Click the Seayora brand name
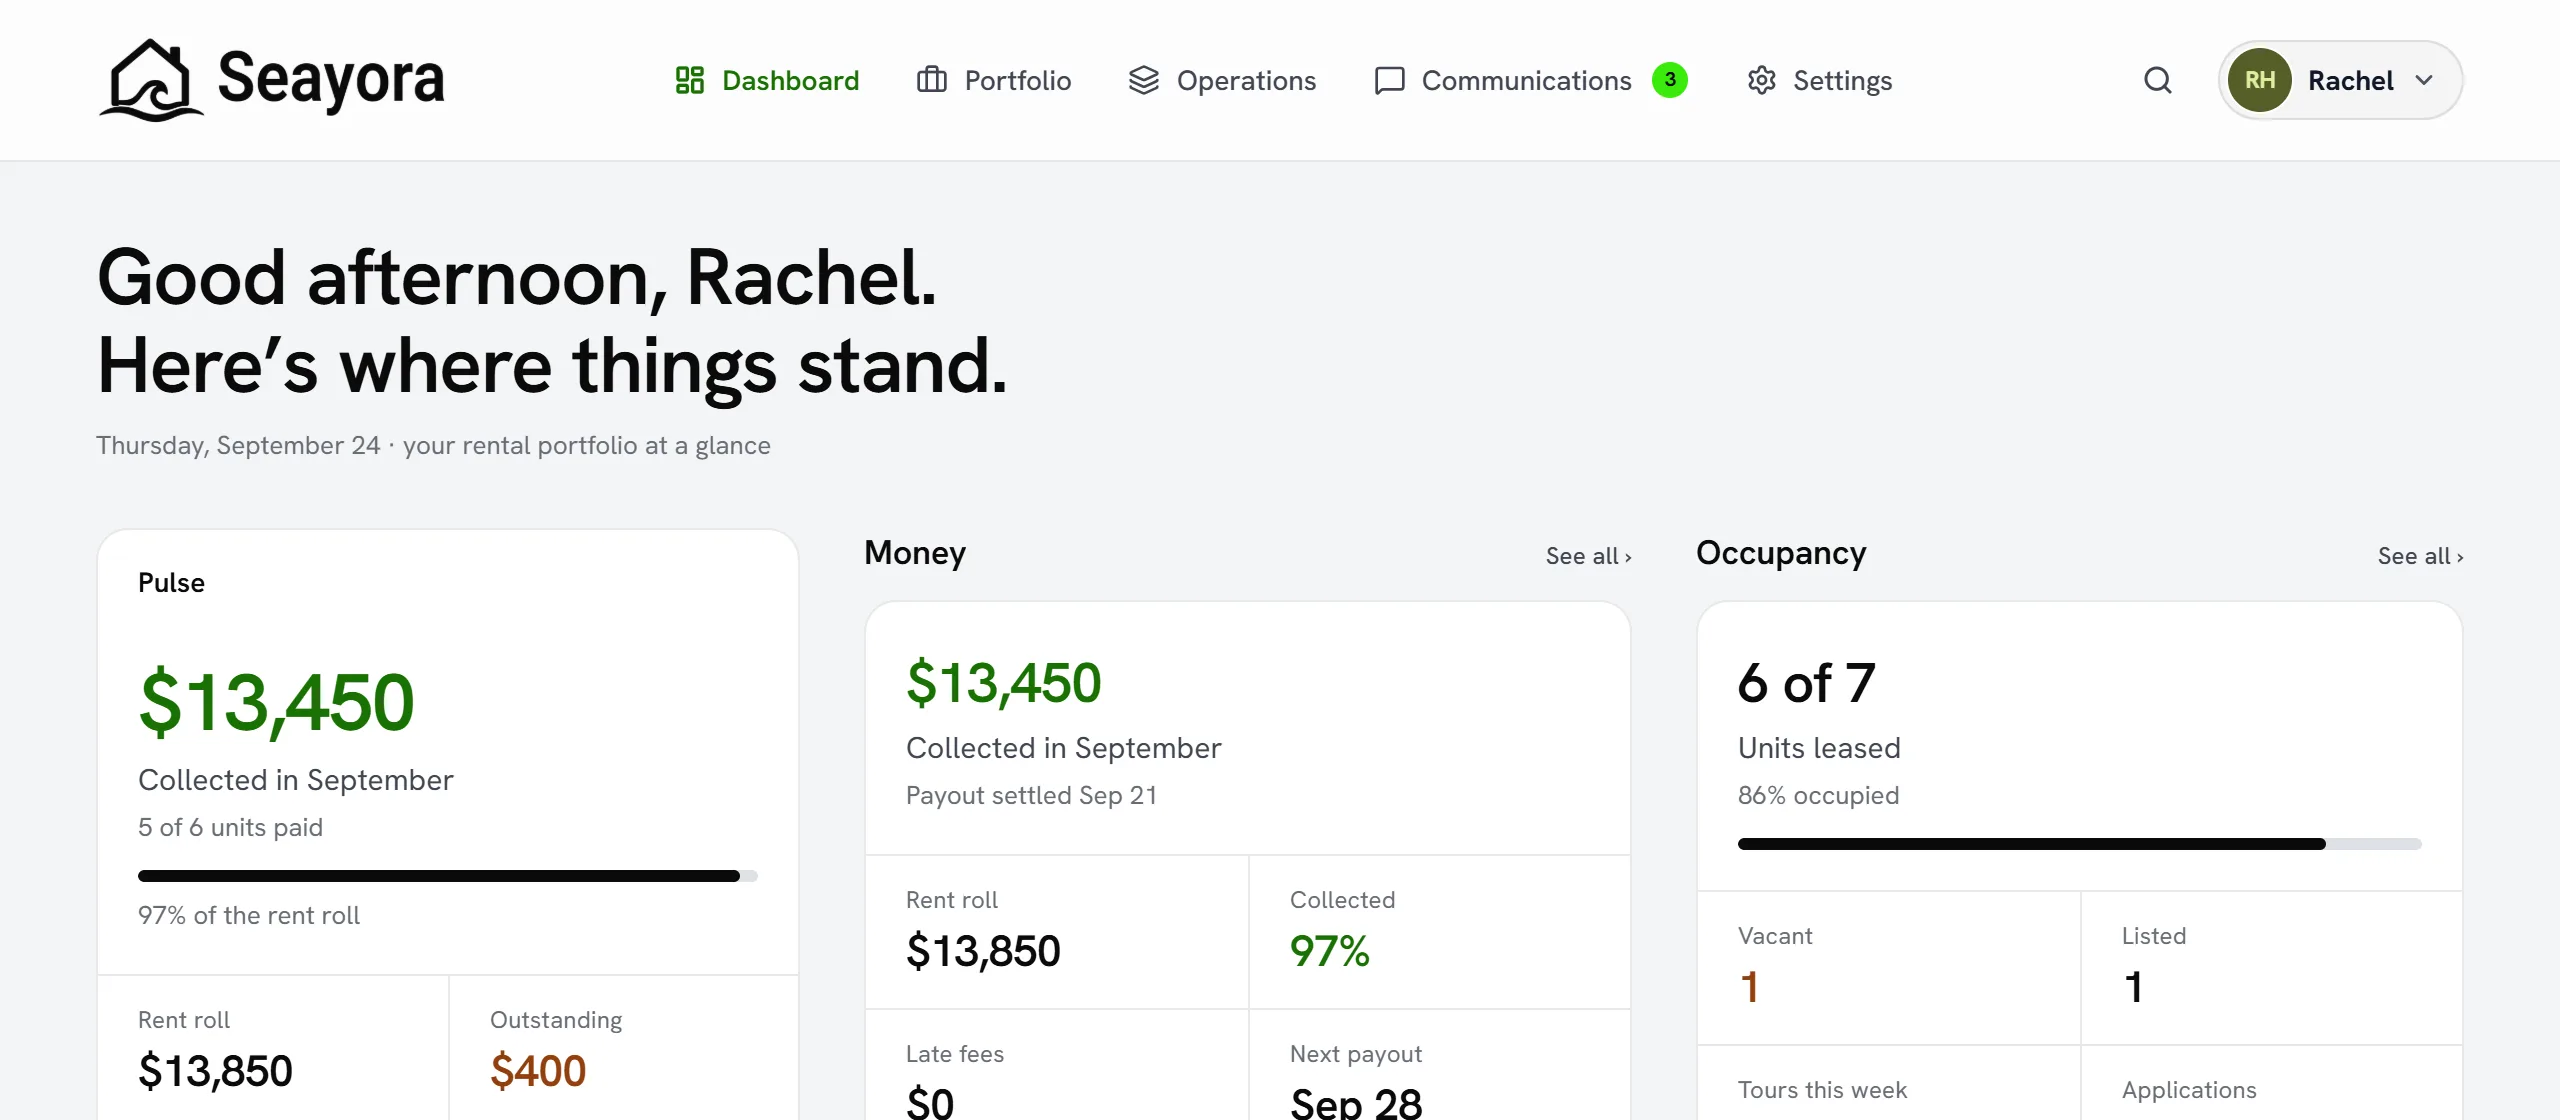 pos(331,80)
